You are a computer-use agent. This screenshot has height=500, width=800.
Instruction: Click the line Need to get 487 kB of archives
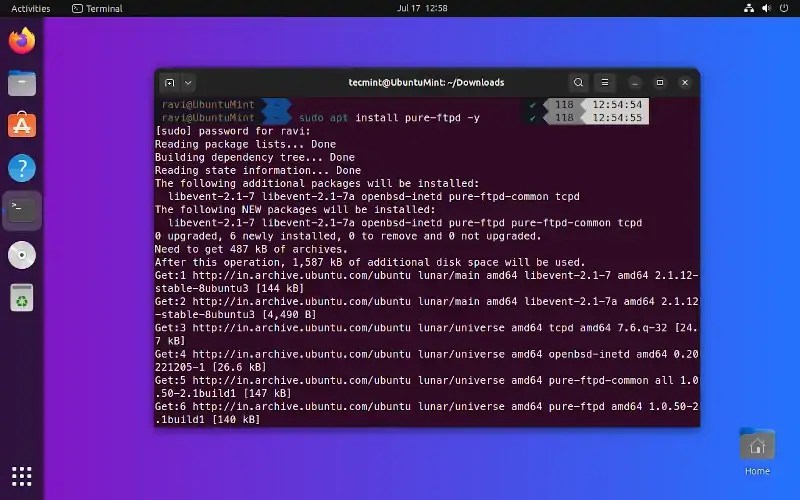252,249
